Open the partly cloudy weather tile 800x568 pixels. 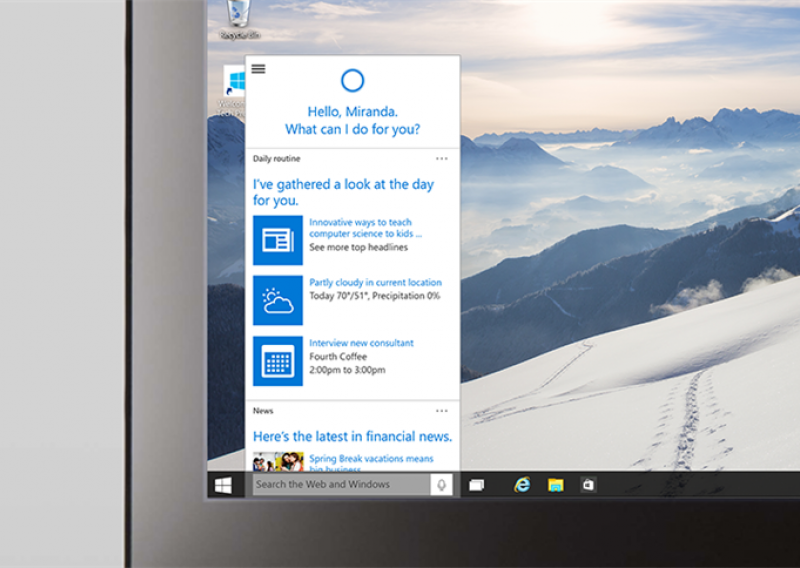point(278,300)
